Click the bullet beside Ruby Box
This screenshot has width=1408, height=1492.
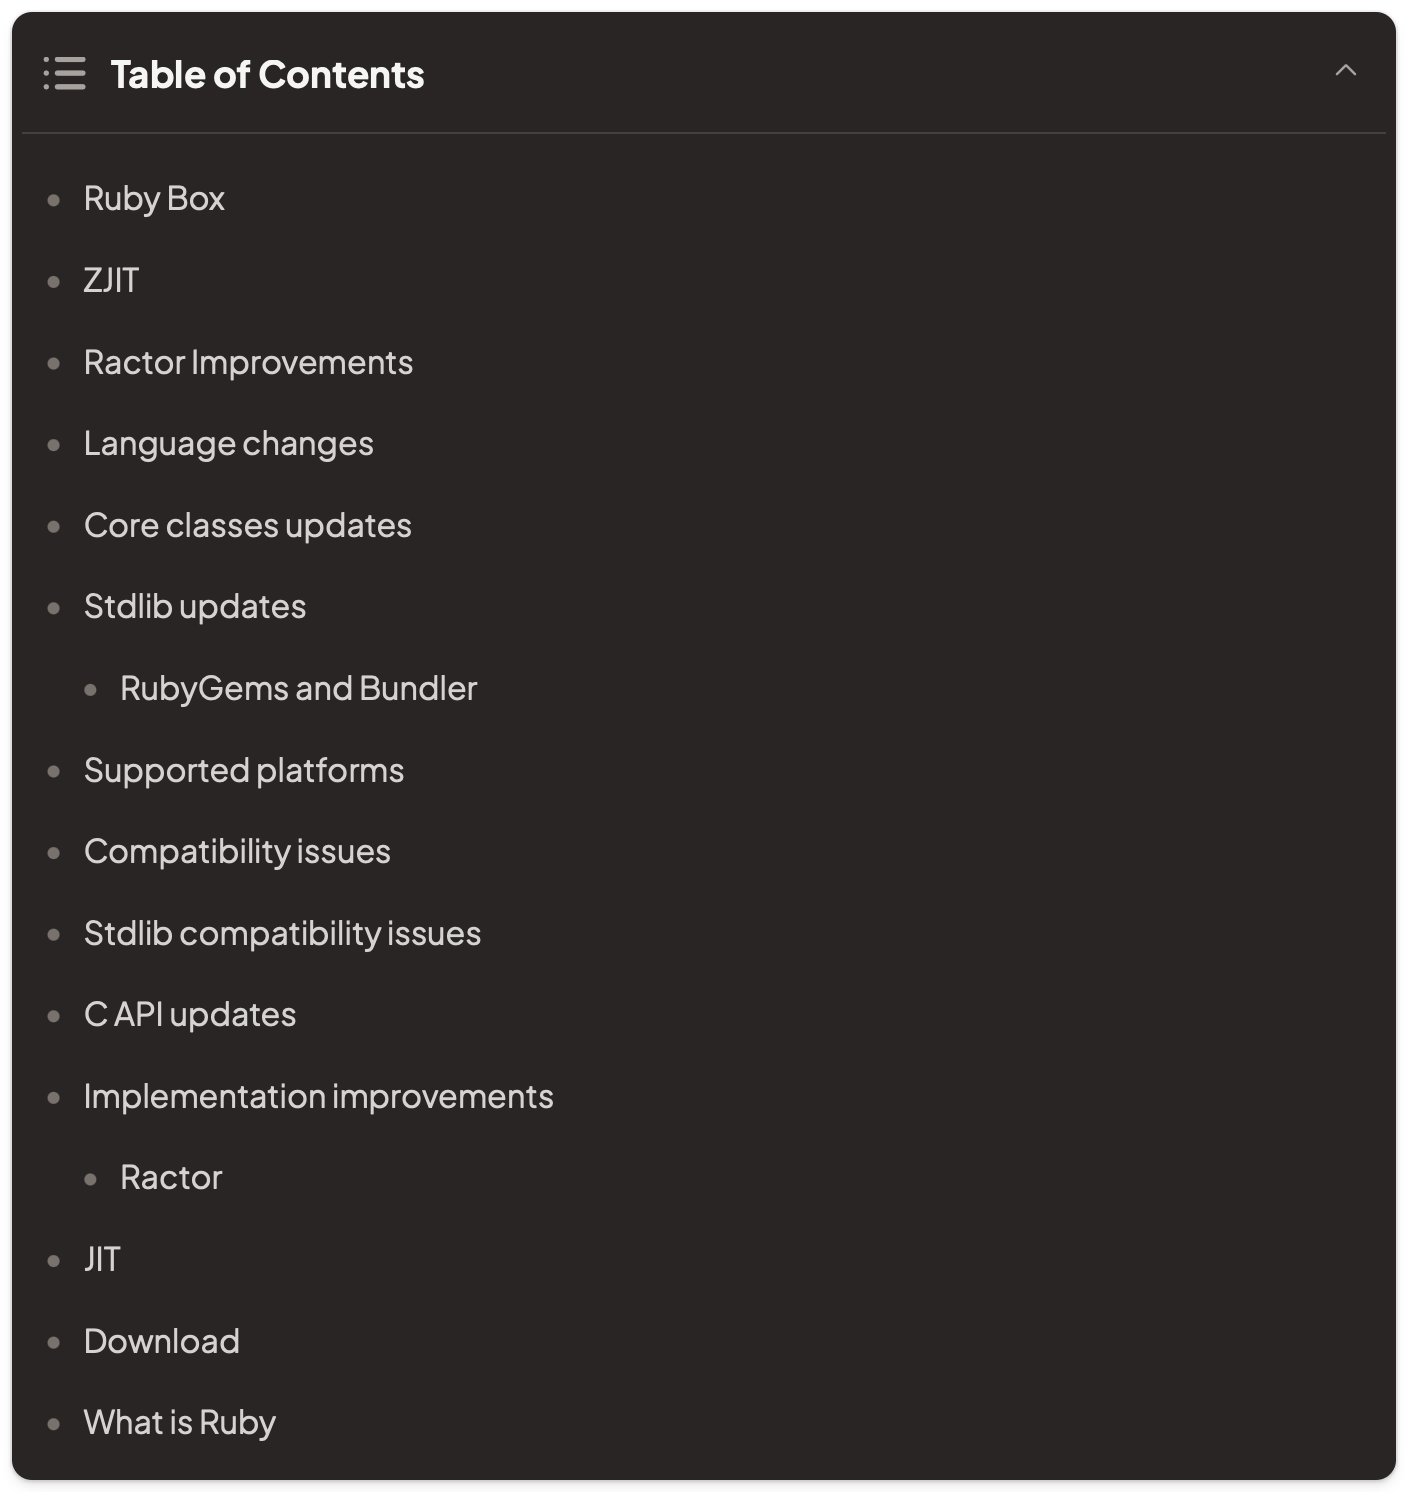(54, 200)
